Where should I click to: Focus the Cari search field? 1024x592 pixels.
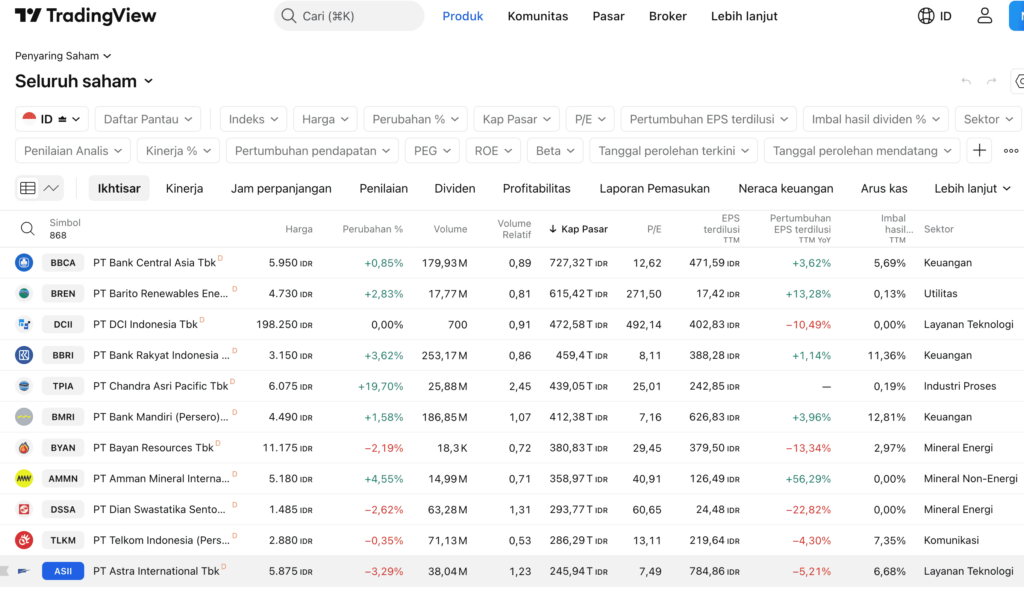click(349, 16)
